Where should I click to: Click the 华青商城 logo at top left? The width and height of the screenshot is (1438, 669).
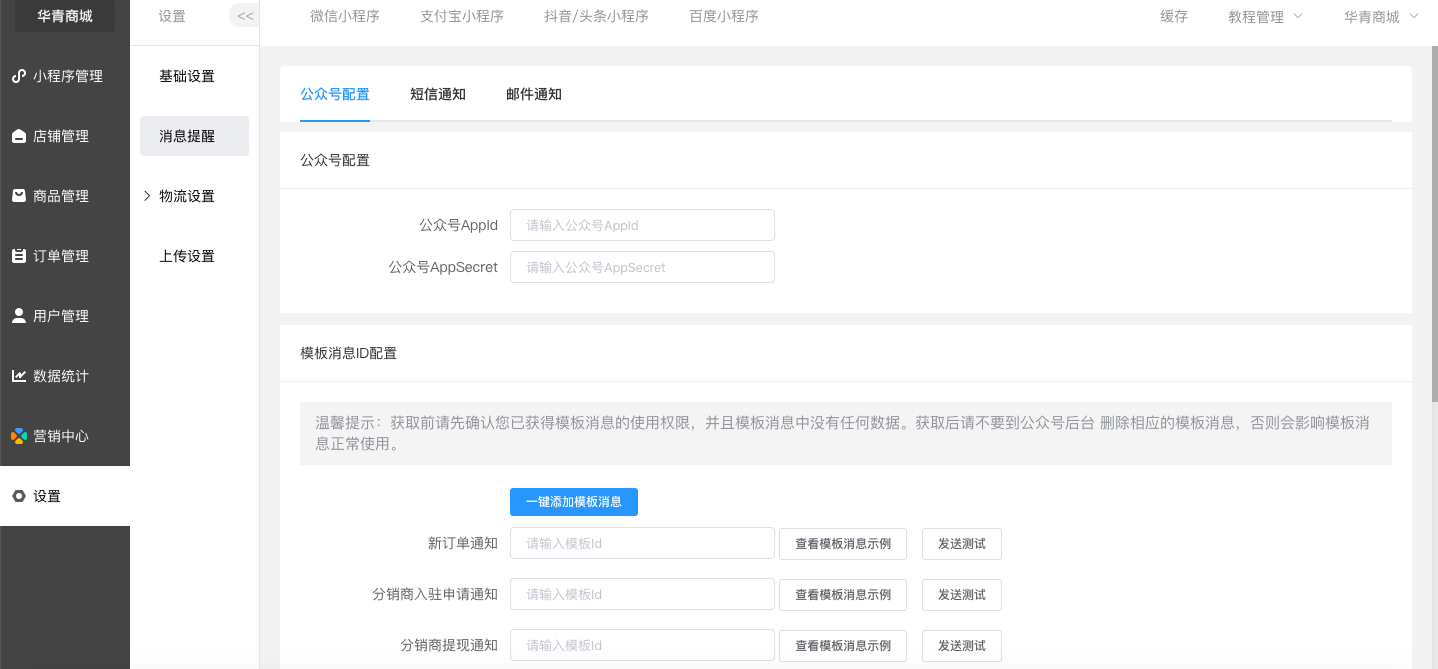[x=65, y=16]
